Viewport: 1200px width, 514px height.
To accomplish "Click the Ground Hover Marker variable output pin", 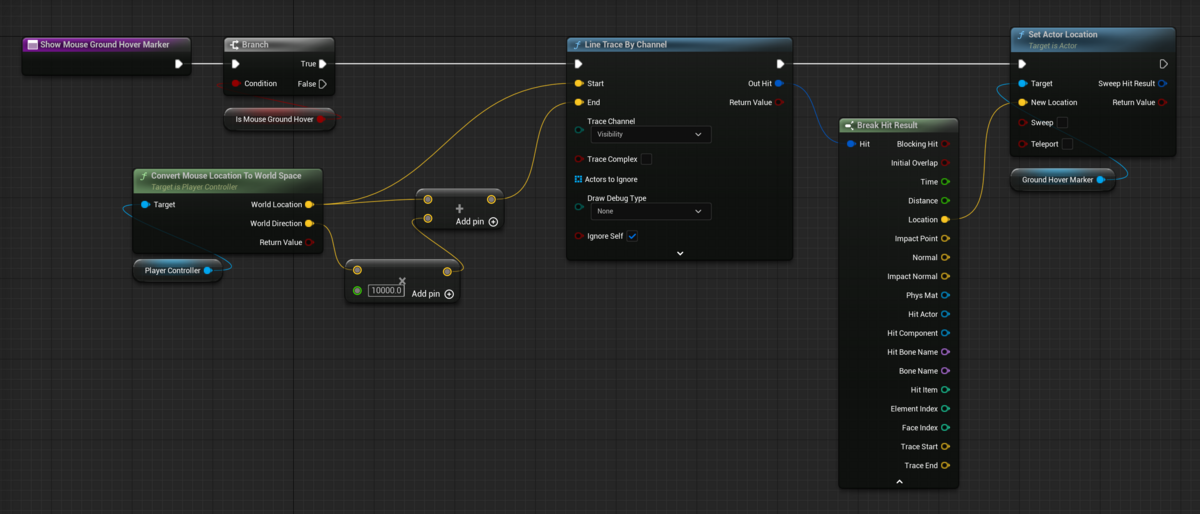I will coord(1101,179).
